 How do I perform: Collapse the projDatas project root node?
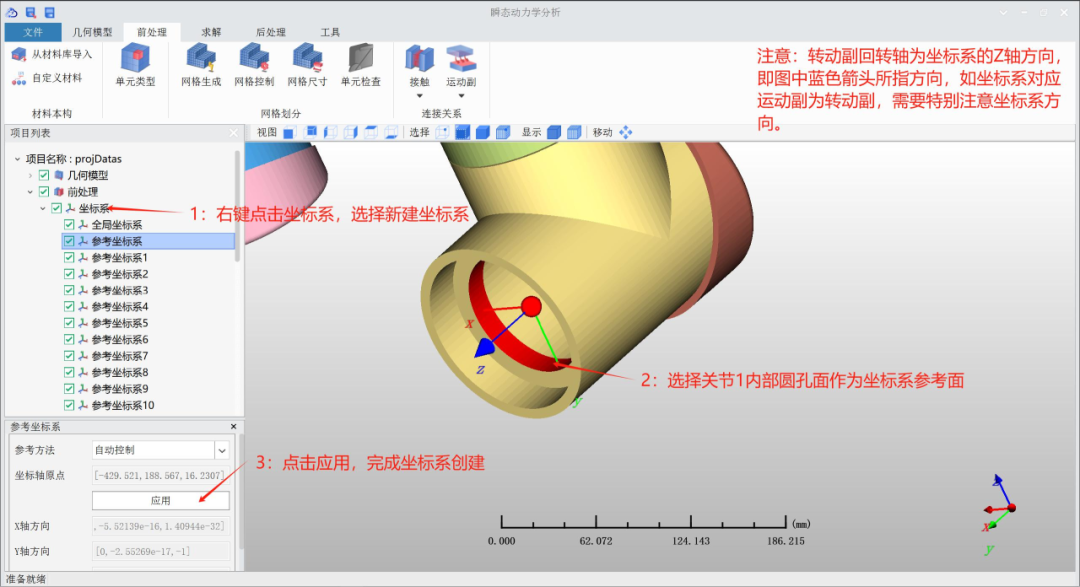tap(17, 159)
